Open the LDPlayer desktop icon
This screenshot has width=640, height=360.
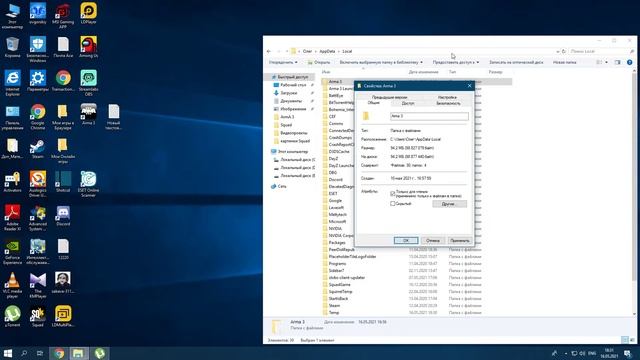tap(89, 13)
